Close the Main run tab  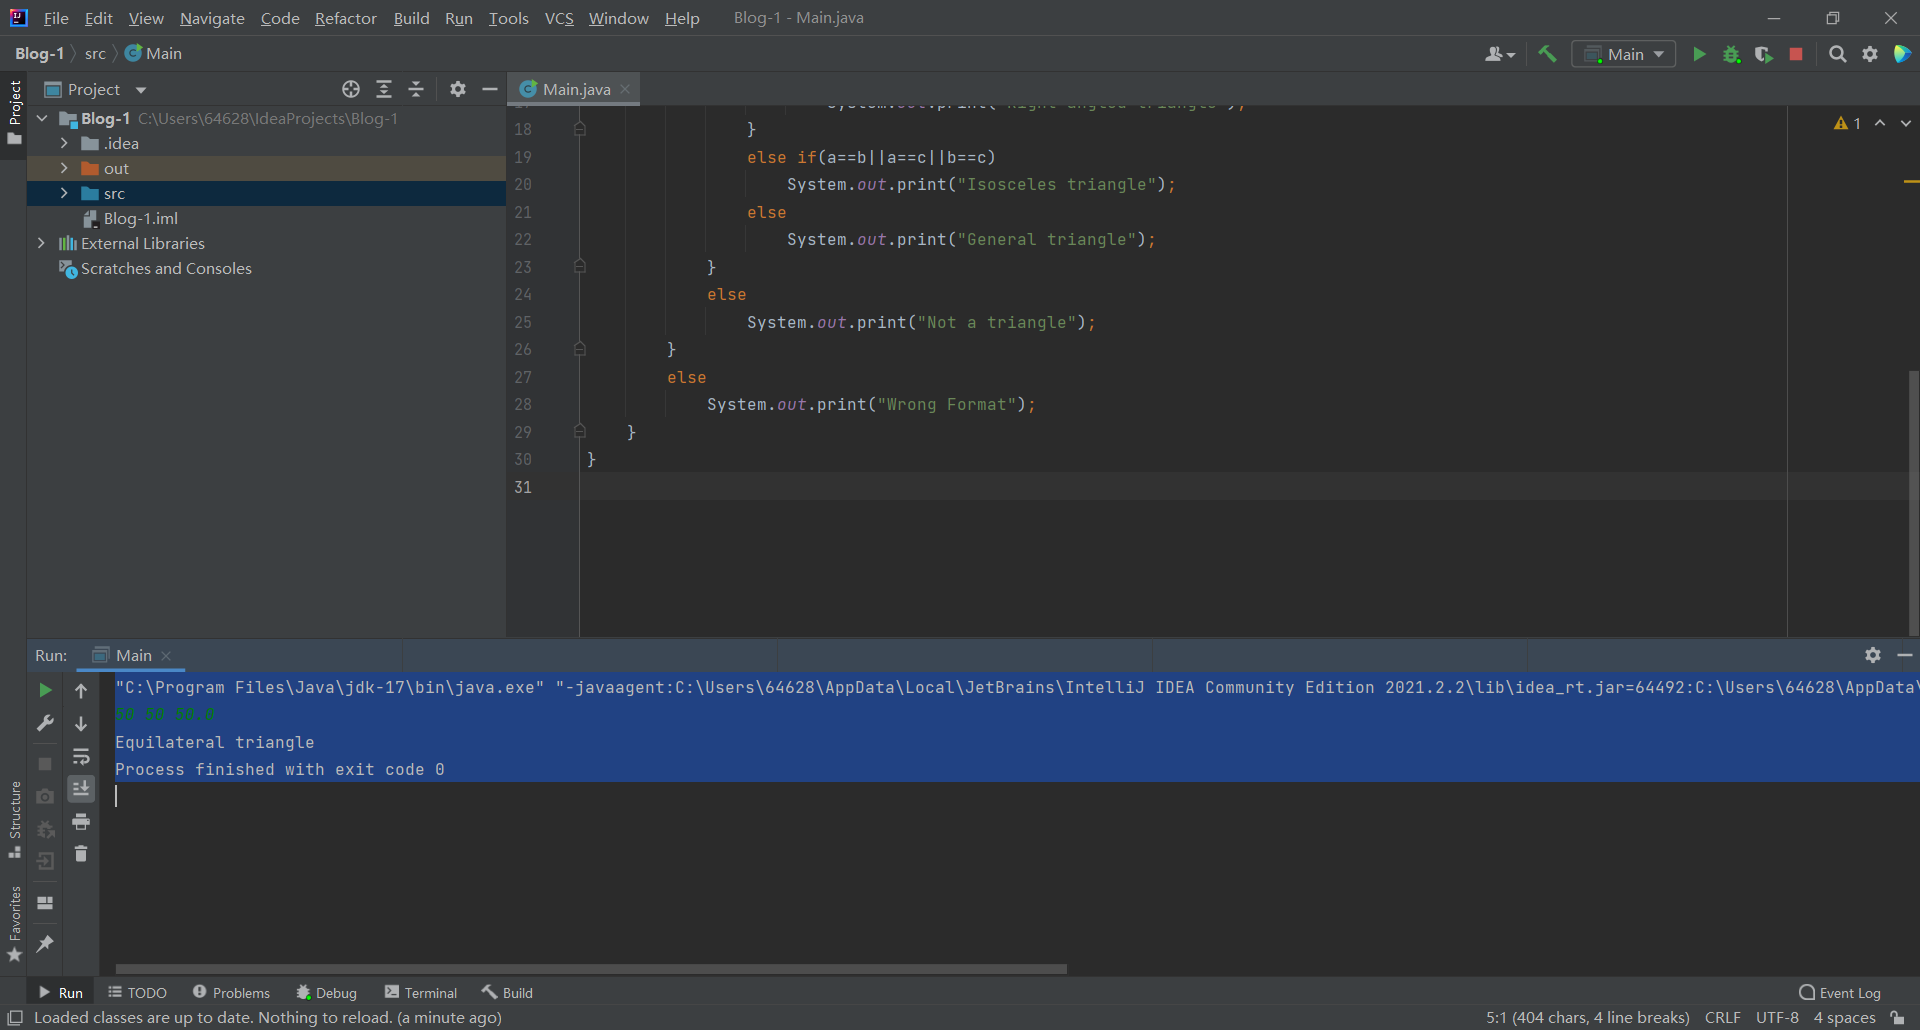[x=166, y=656]
